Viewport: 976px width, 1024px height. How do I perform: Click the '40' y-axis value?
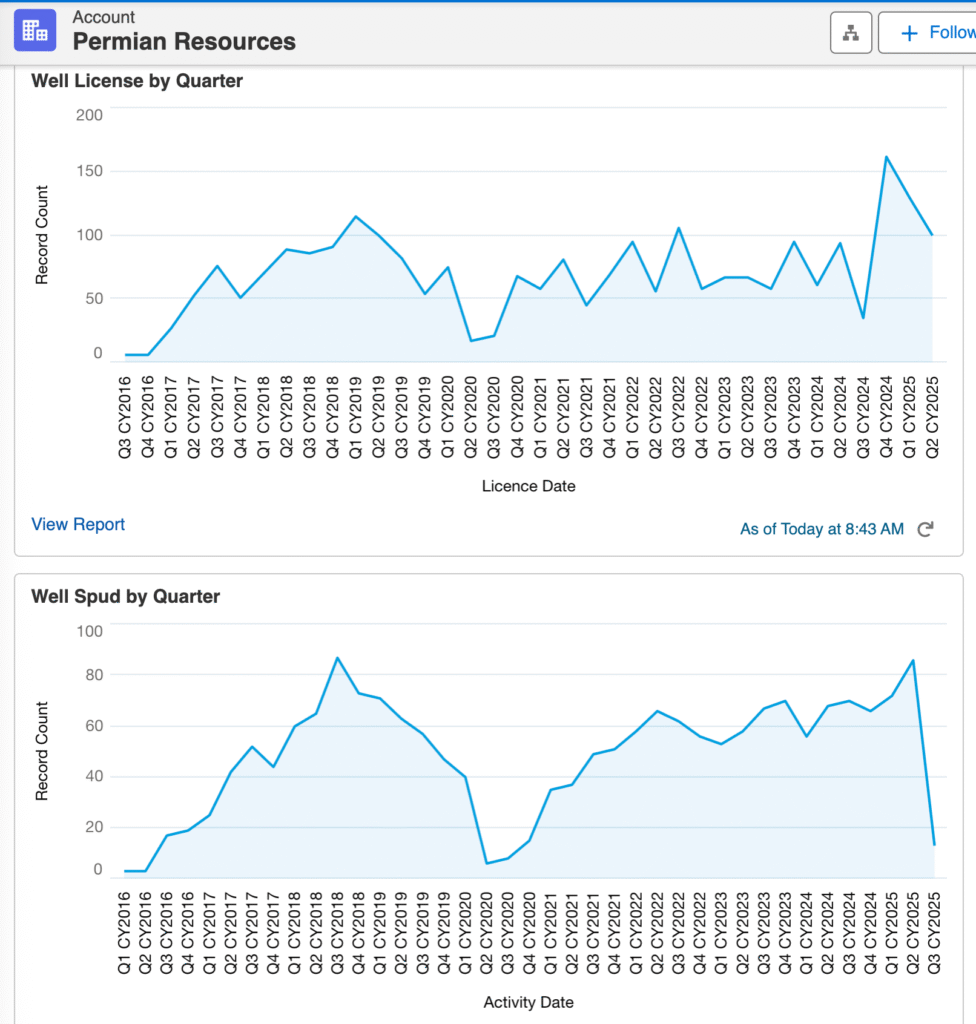pyautogui.click(x=94, y=776)
